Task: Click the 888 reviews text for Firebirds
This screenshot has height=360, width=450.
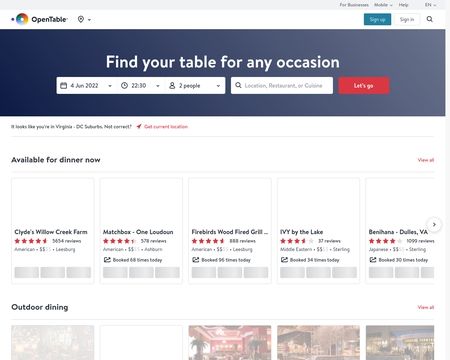Action: point(243,241)
